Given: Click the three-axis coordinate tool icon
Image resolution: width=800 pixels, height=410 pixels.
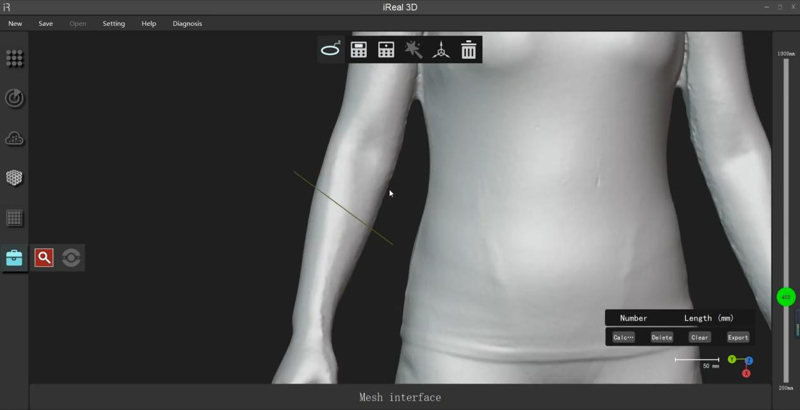Looking at the screenshot, I should (441, 49).
